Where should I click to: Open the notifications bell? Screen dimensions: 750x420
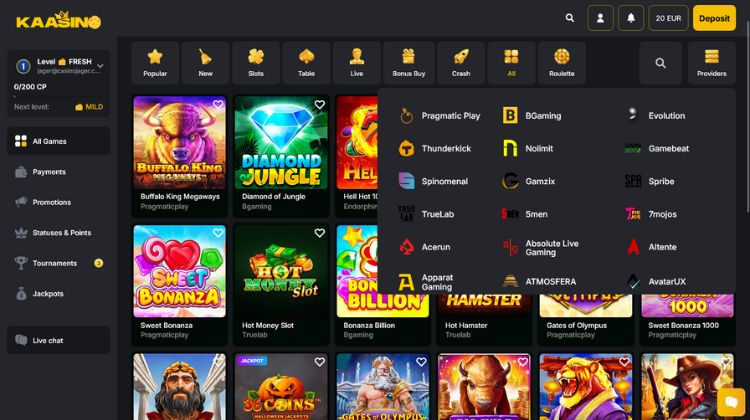coord(631,18)
